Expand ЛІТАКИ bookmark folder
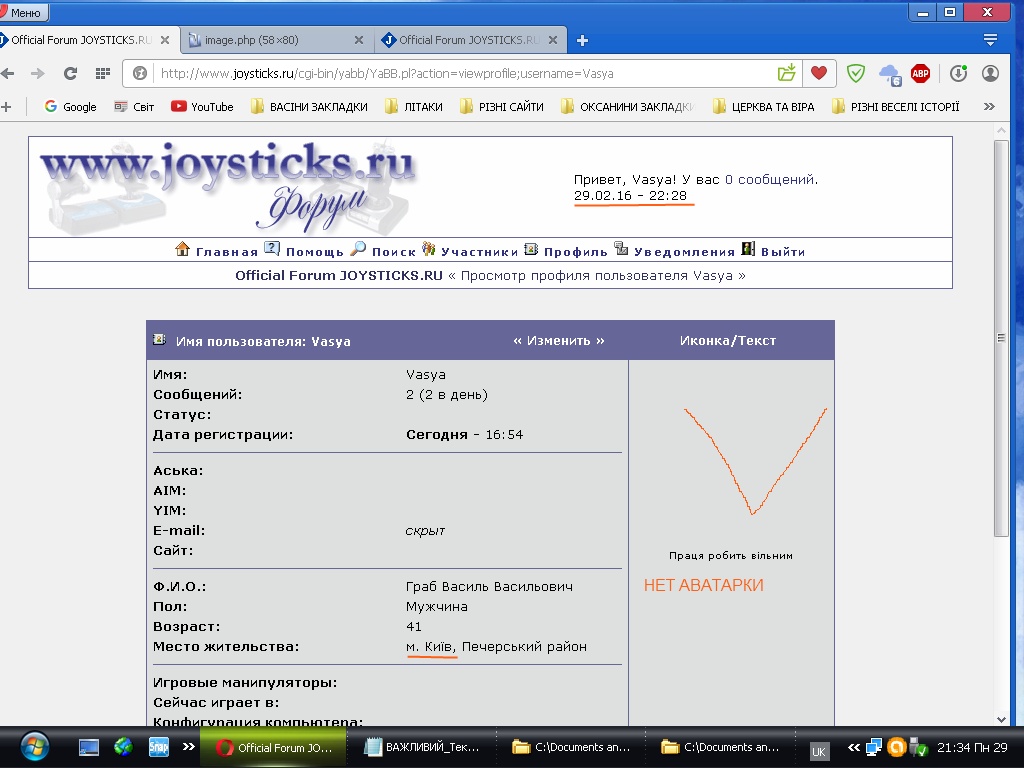 pos(414,106)
